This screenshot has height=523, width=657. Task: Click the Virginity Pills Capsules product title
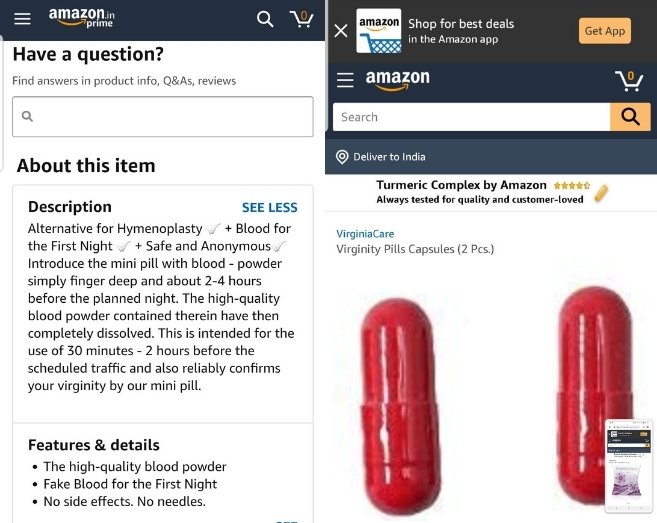coord(415,249)
